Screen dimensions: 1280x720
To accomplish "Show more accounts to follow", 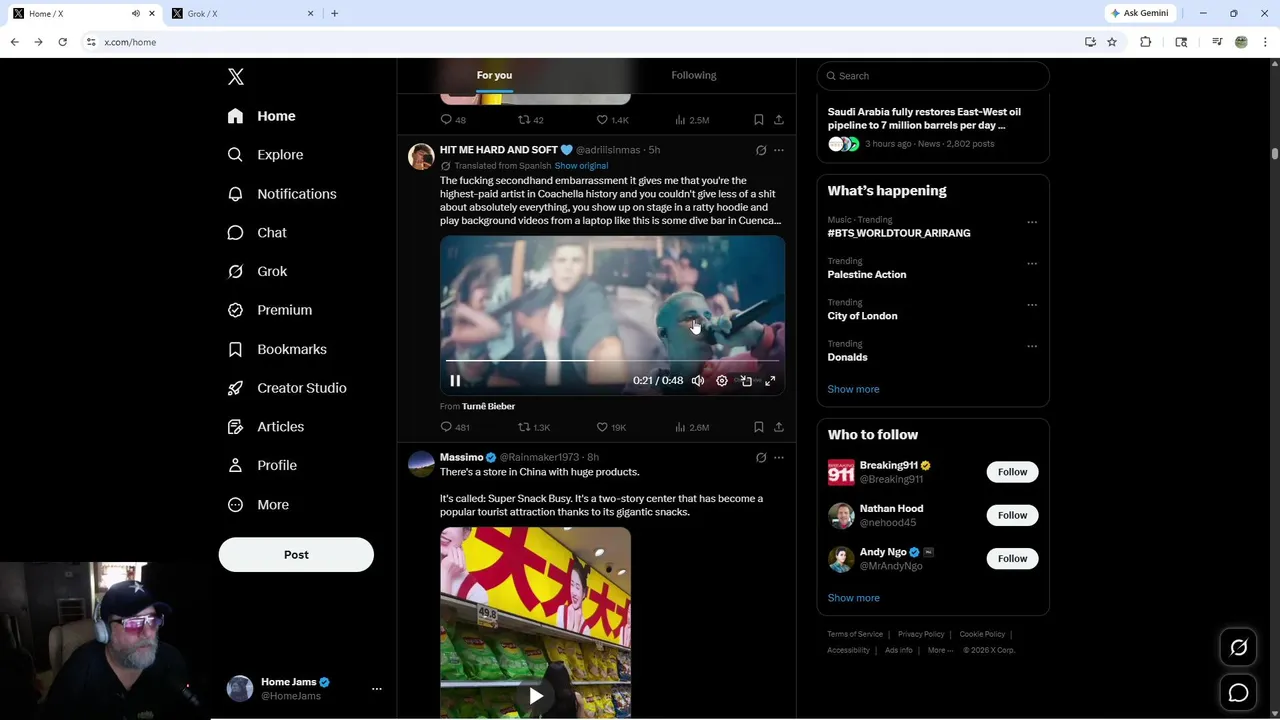I will 853,598.
